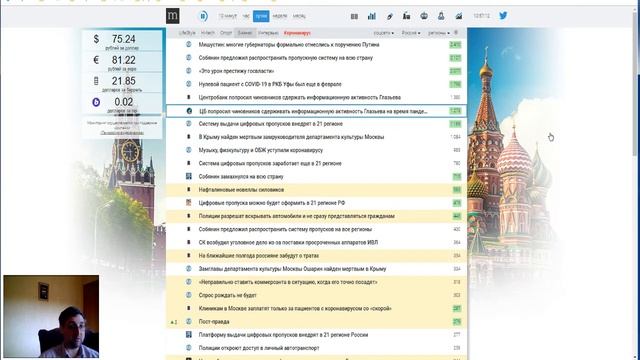Image resolution: width=640 pixels, height=360 pixels.
Task: Switch time range to '10 минут'
Action: [227, 16]
